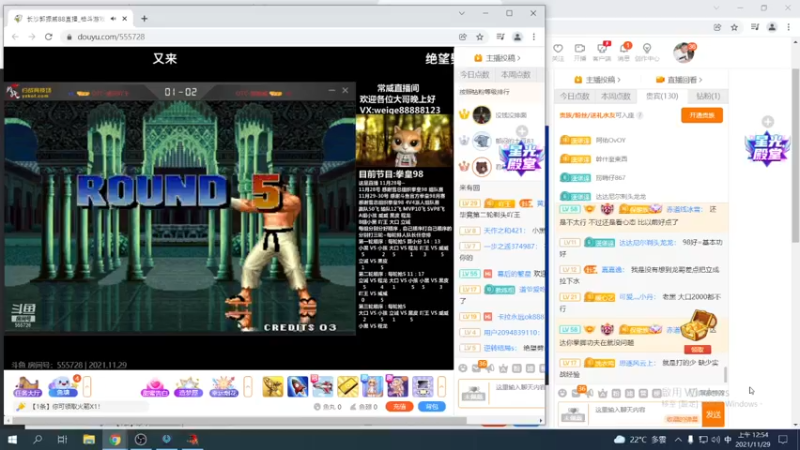
Task: Click the orange 充值 recharge button
Action: tap(399, 407)
